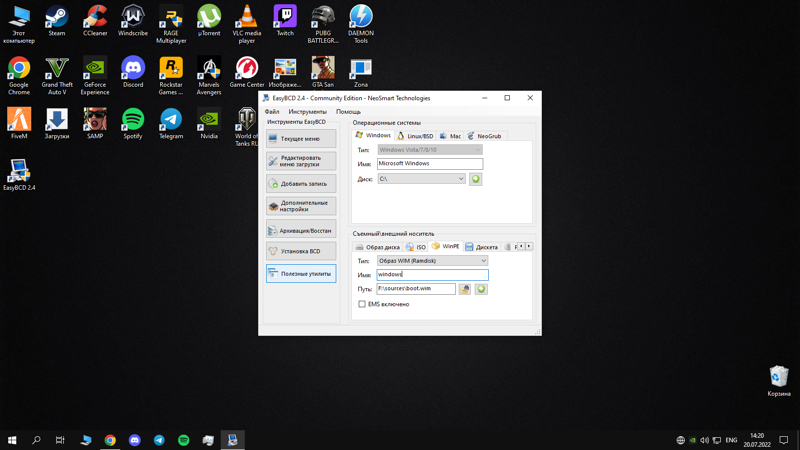Click the Microsoft Windows name field
800x450 pixels.
click(430, 164)
